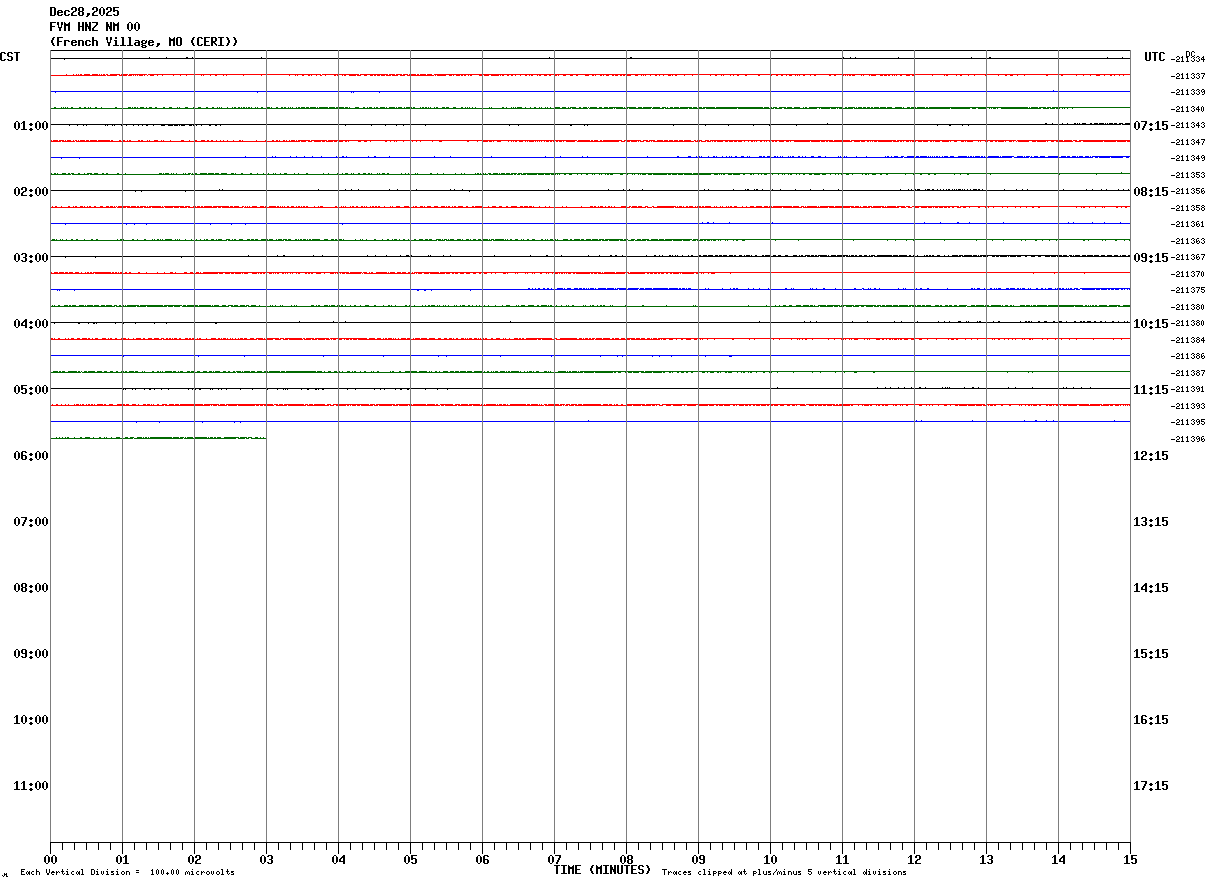Click the (French Village, MO (CERI)) title
1210x886 pixels.
point(144,42)
